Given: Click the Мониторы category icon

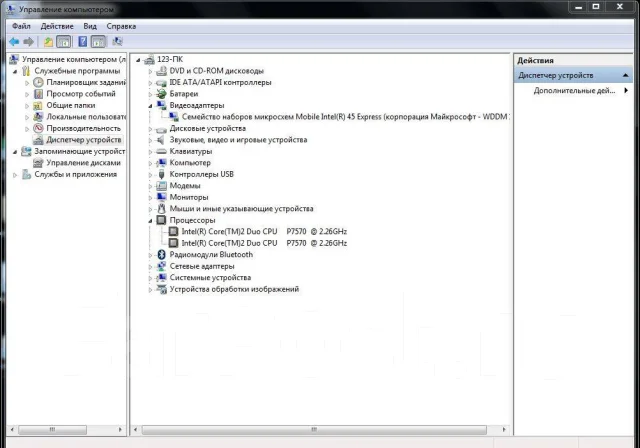Looking at the screenshot, I should pos(162,197).
